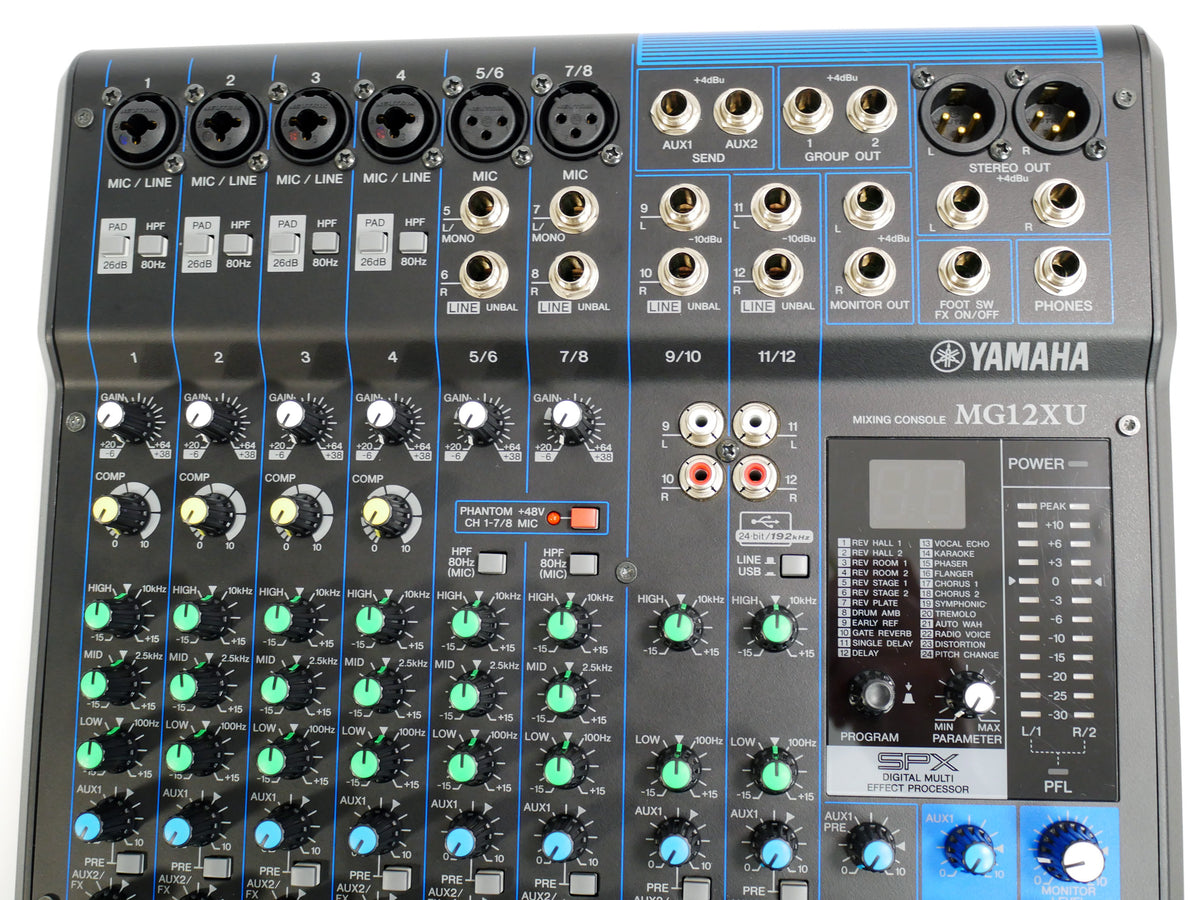The image size is (1200, 900).
Task: Adjust the channel 3 HIGH EQ knob
Action: point(286,619)
